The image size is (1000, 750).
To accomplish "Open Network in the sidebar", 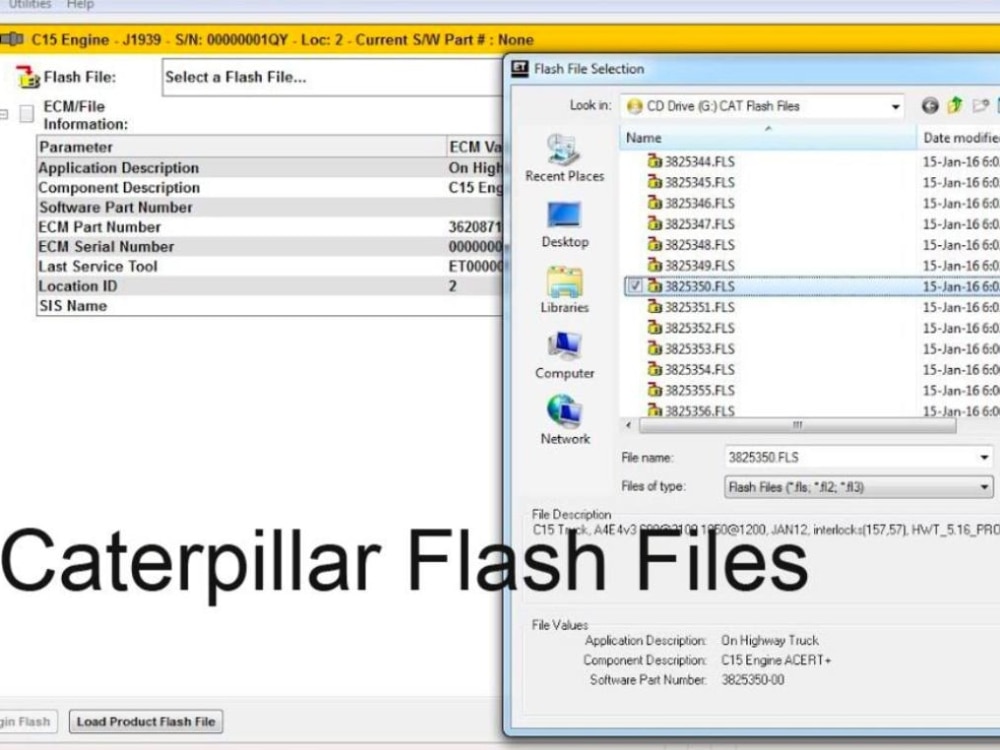I will (564, 420).
